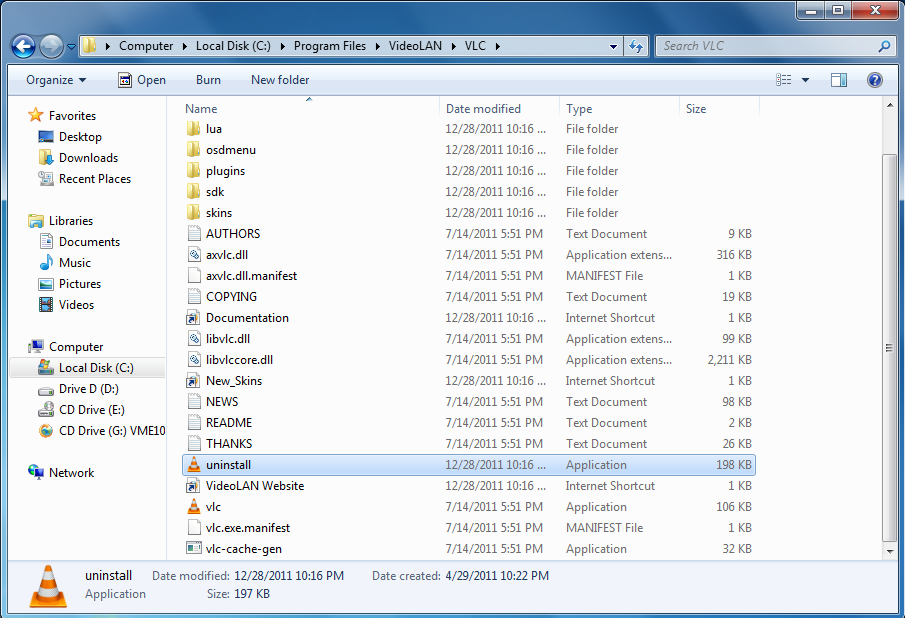Click the axvlc.dll file icon
Viewport: 905px width, 618px height.
point(194,255)
